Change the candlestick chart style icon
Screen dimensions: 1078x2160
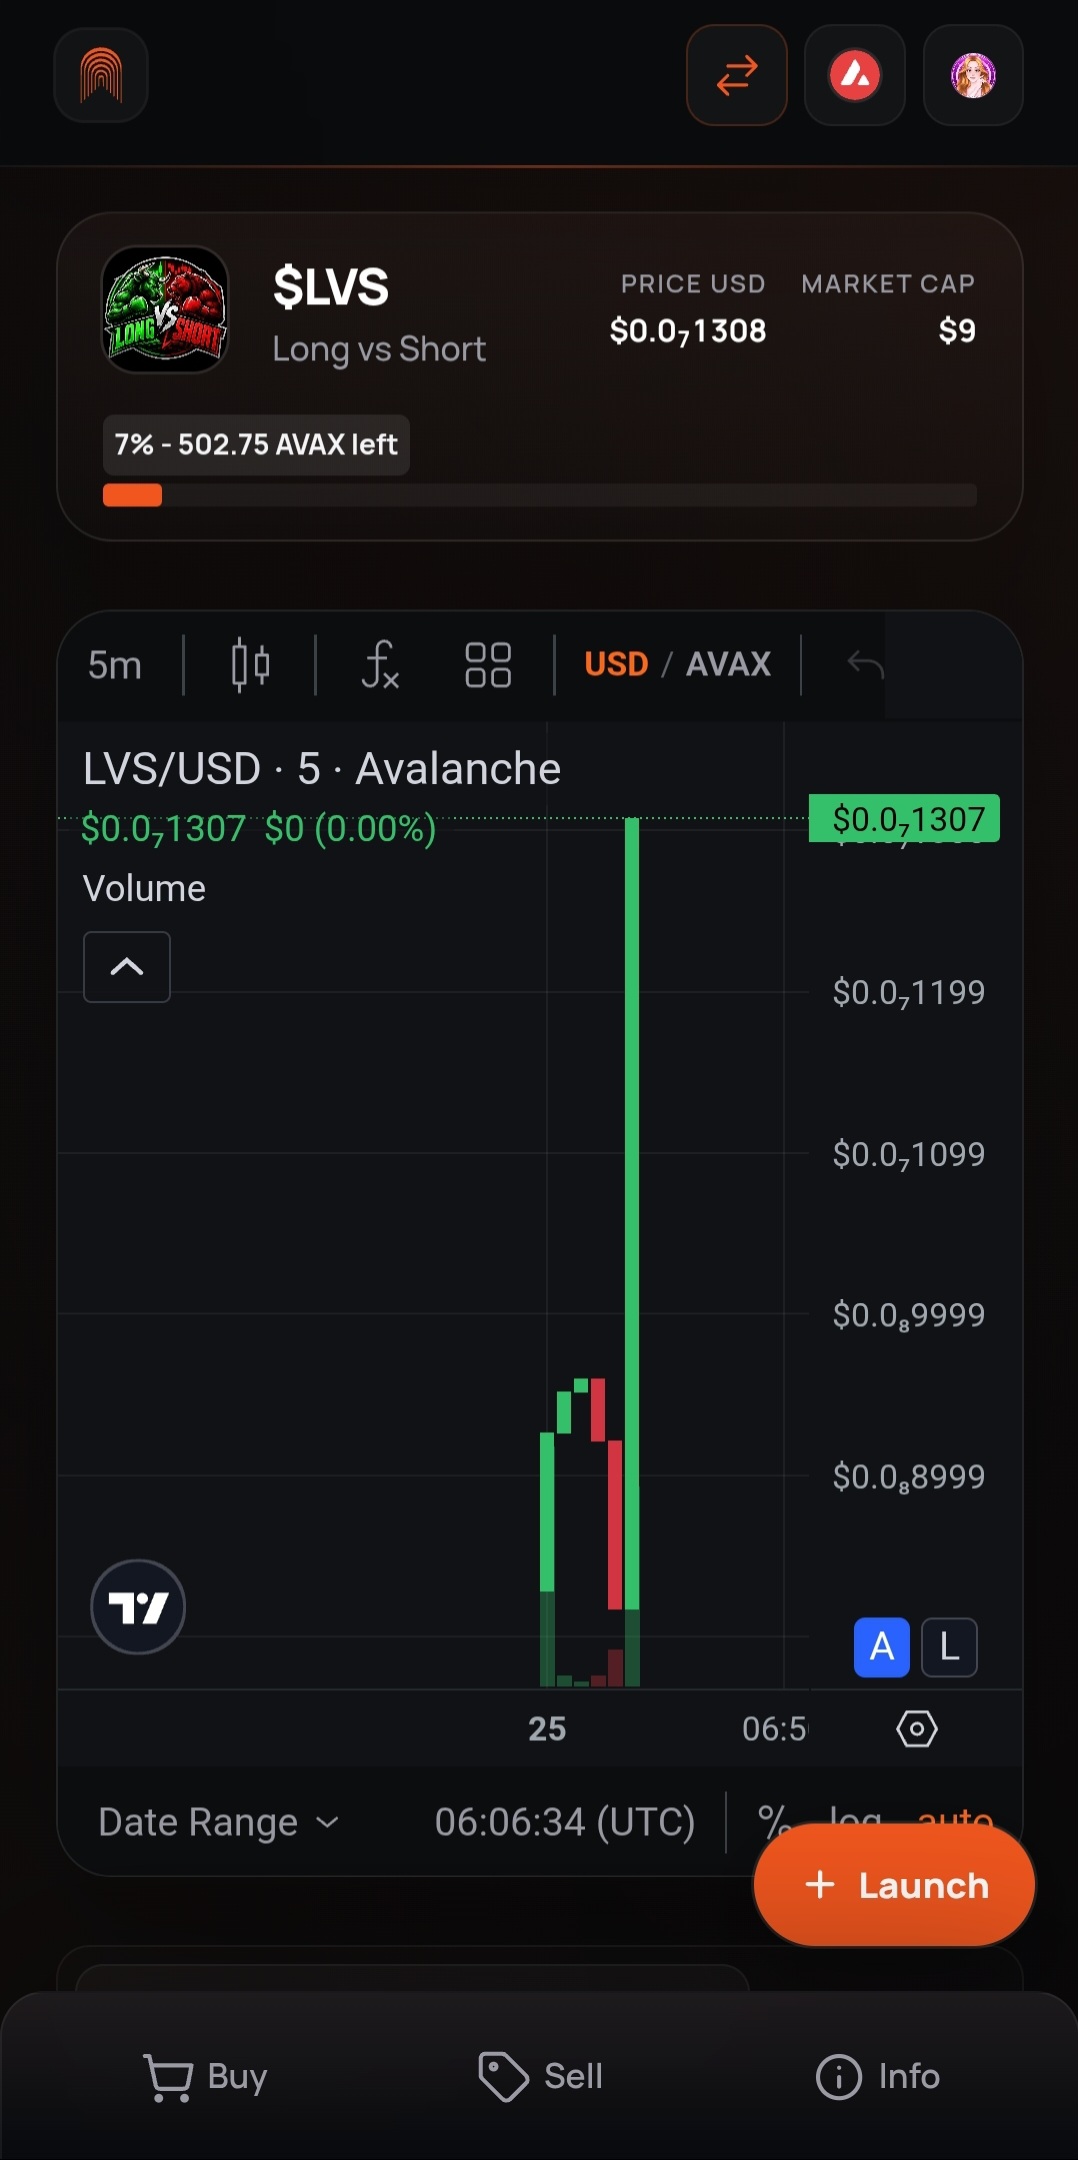pyautogui.click(x=250, y=664)
